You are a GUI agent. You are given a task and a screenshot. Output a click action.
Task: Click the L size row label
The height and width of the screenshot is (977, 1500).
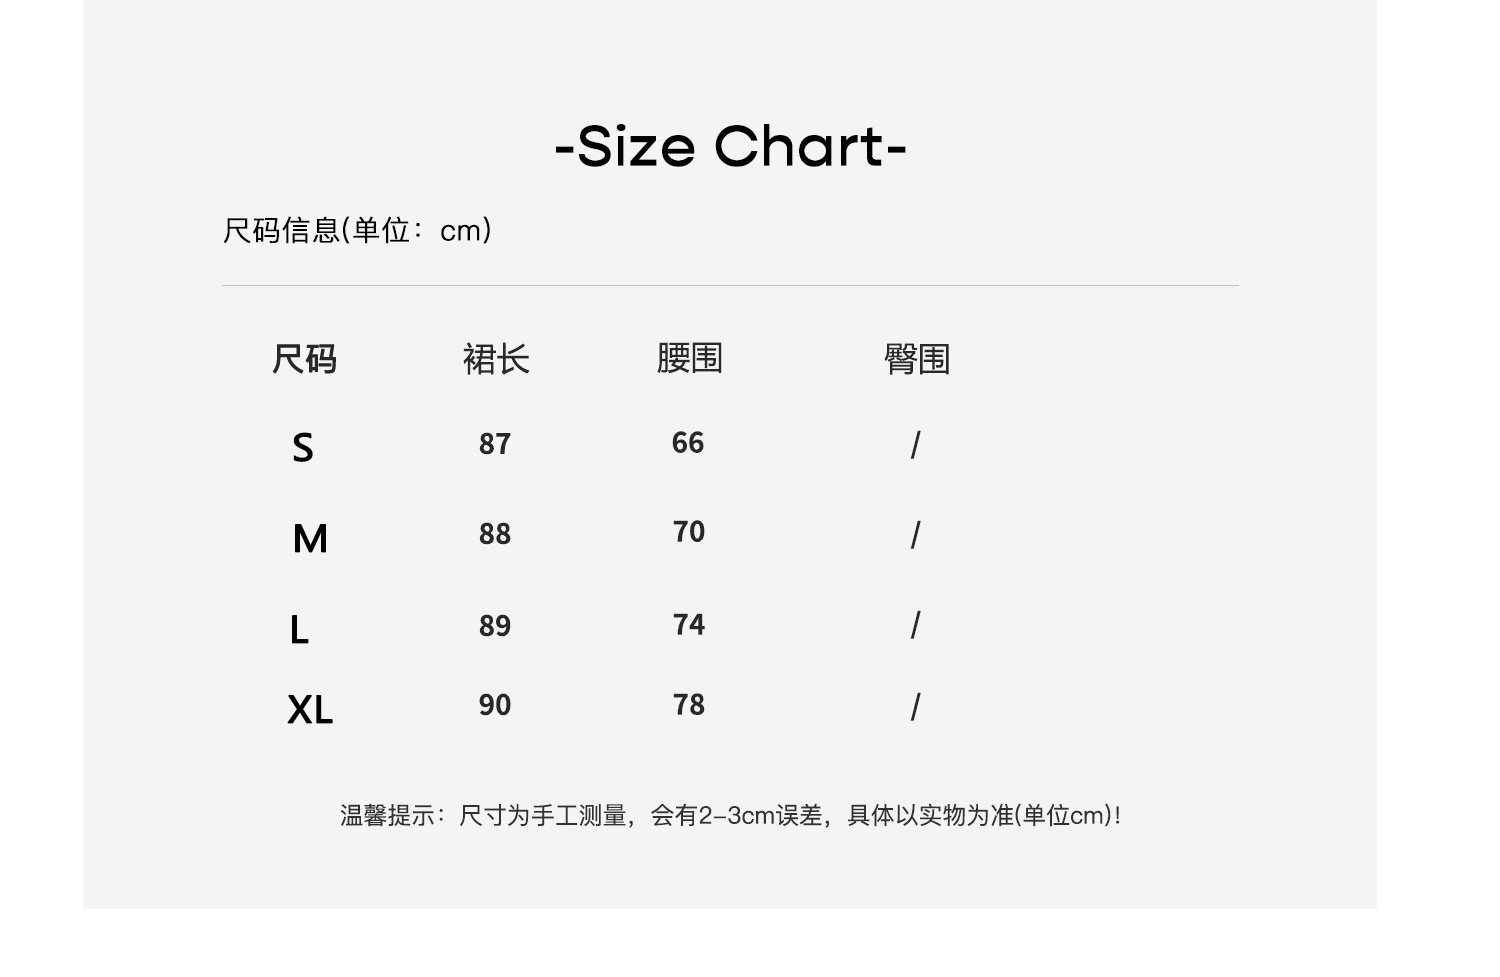299,630
